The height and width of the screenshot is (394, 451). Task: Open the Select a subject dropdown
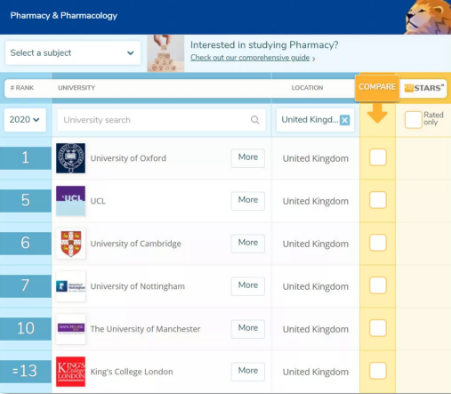click(73, 53)
